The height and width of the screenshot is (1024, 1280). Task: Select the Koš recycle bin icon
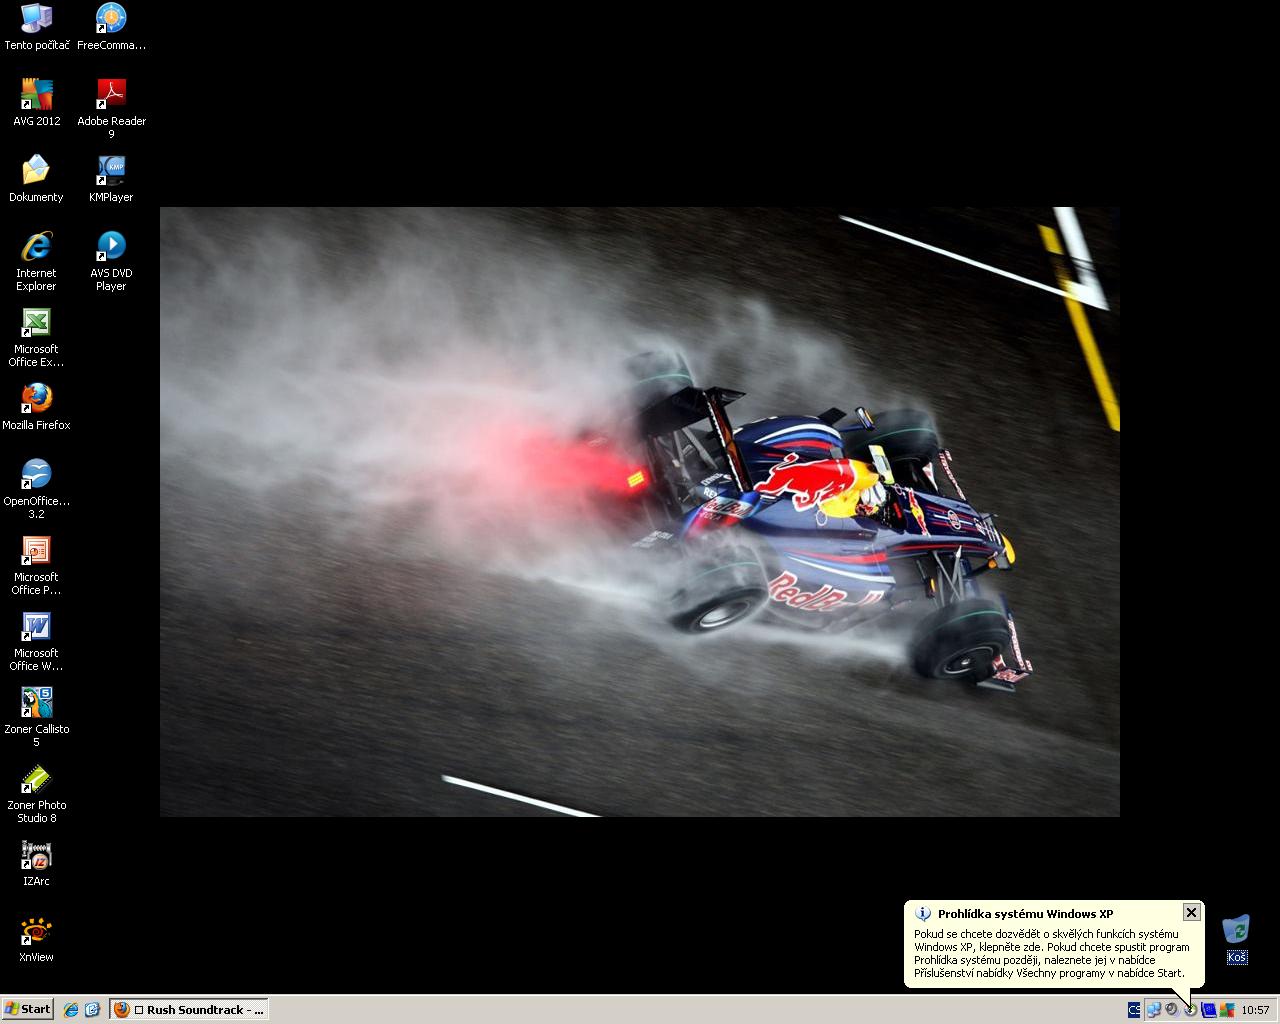[1237, 938]
